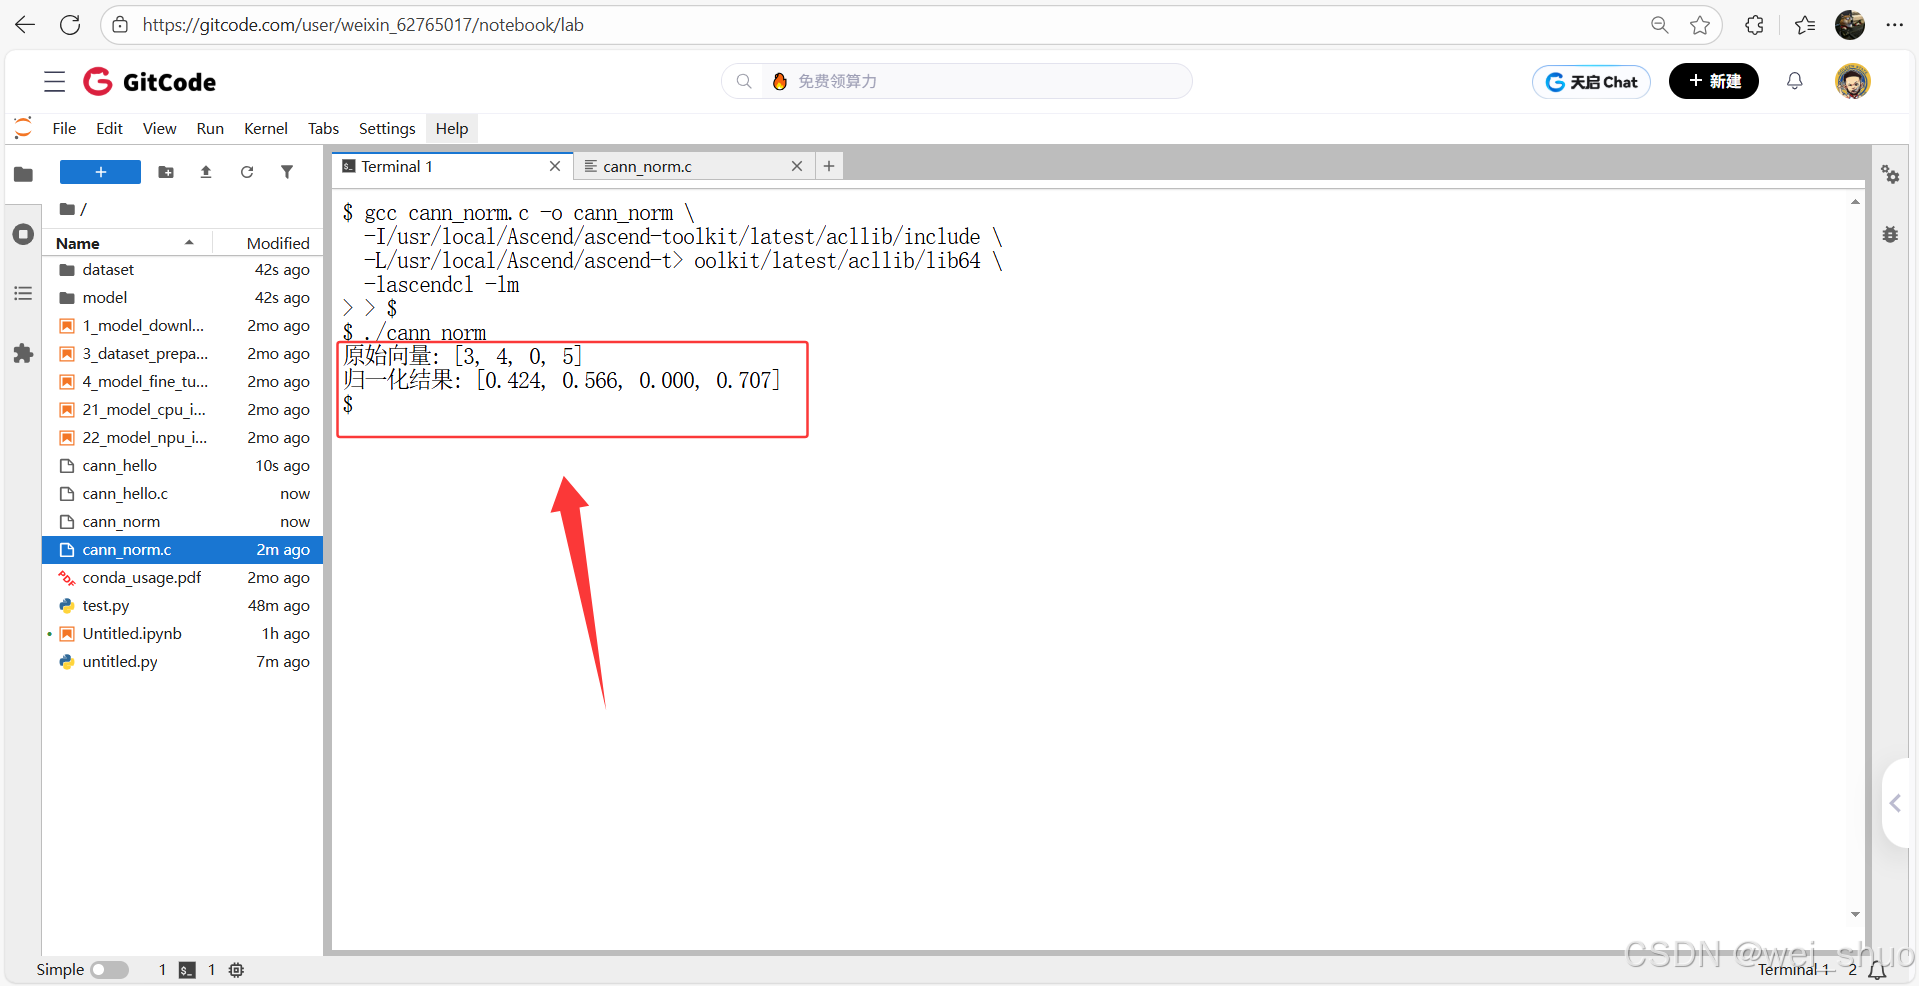Click the 新建 create button

(1714, 81)
